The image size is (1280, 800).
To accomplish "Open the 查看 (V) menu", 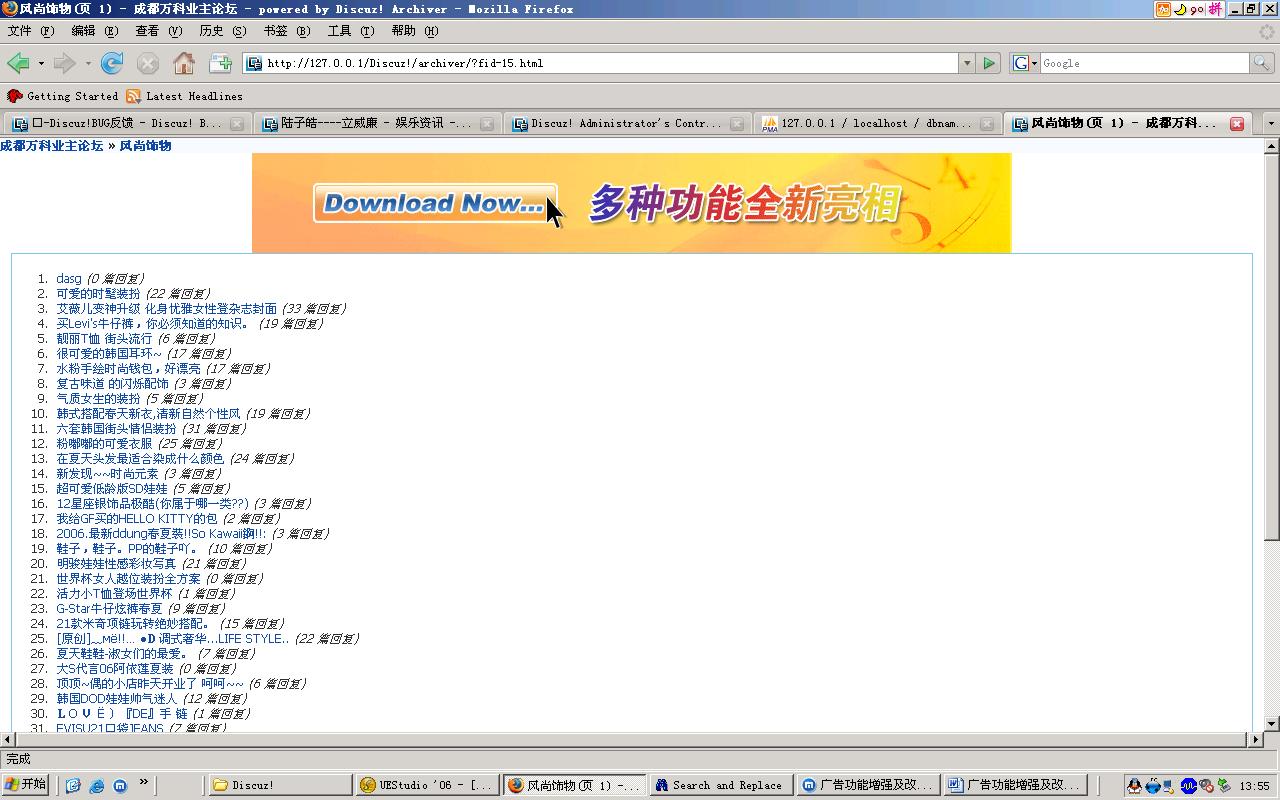I will (159, 31).
